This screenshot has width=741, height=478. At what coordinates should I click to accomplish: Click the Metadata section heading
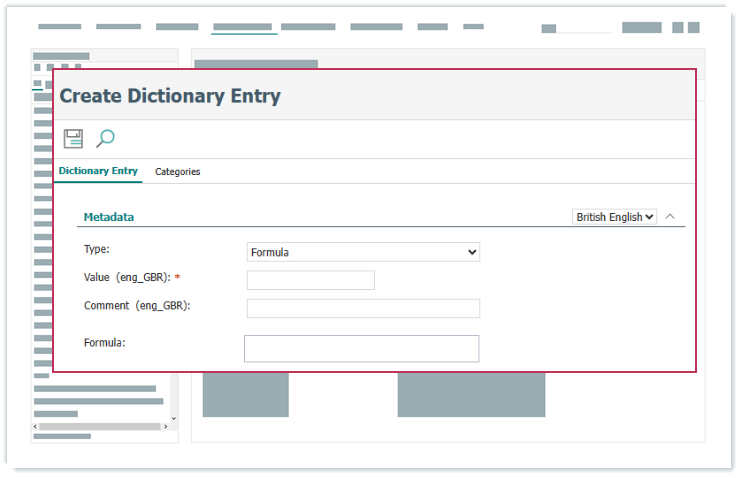click(109, 217)
